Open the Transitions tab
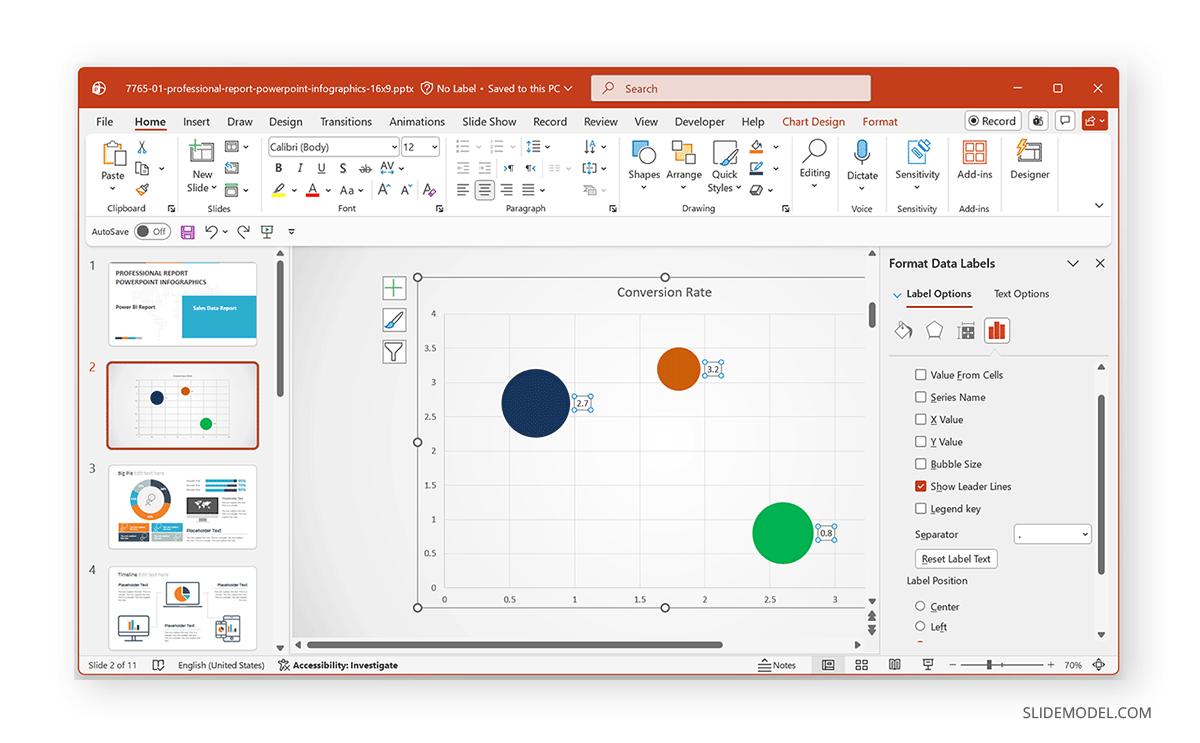 (346, 122)
